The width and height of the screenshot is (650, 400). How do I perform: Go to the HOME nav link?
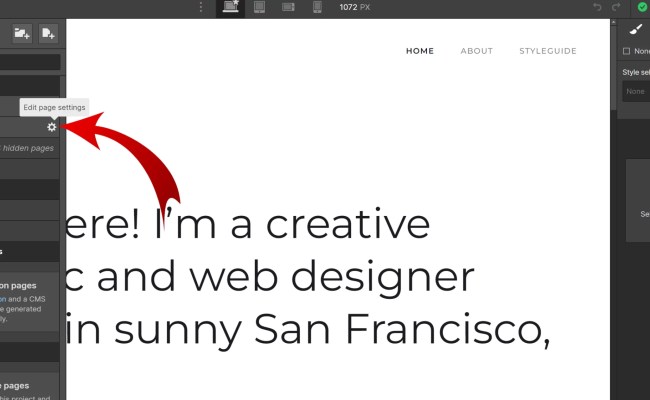click(x=420, y=51)
